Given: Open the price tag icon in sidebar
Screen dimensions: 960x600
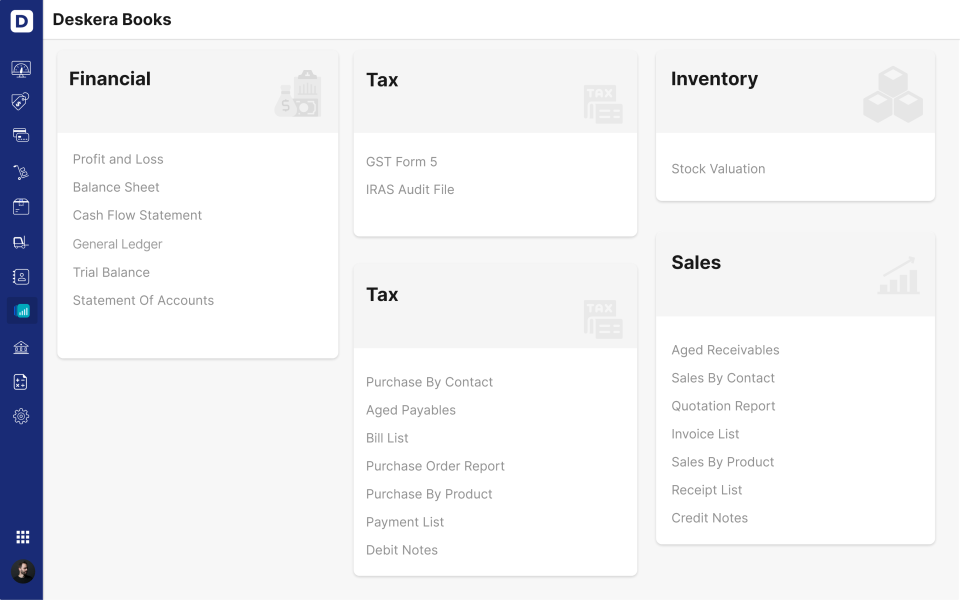Looking at the screenshot, I should coord(21,102).
